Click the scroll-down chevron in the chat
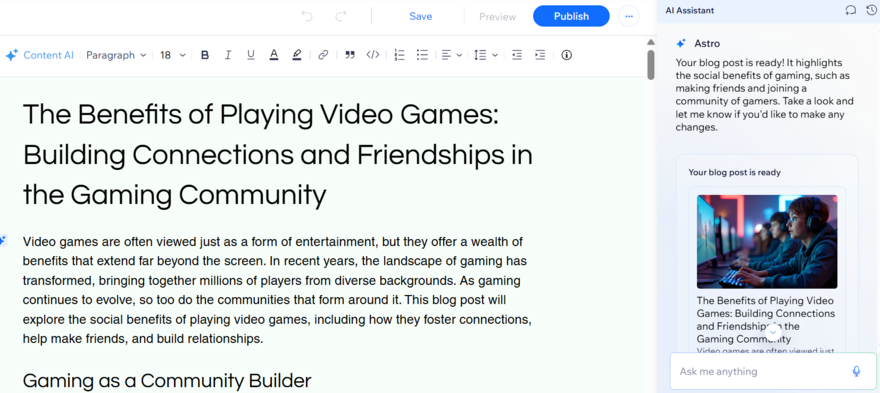This screenshot has height=393, width=880. click(773, 332)
